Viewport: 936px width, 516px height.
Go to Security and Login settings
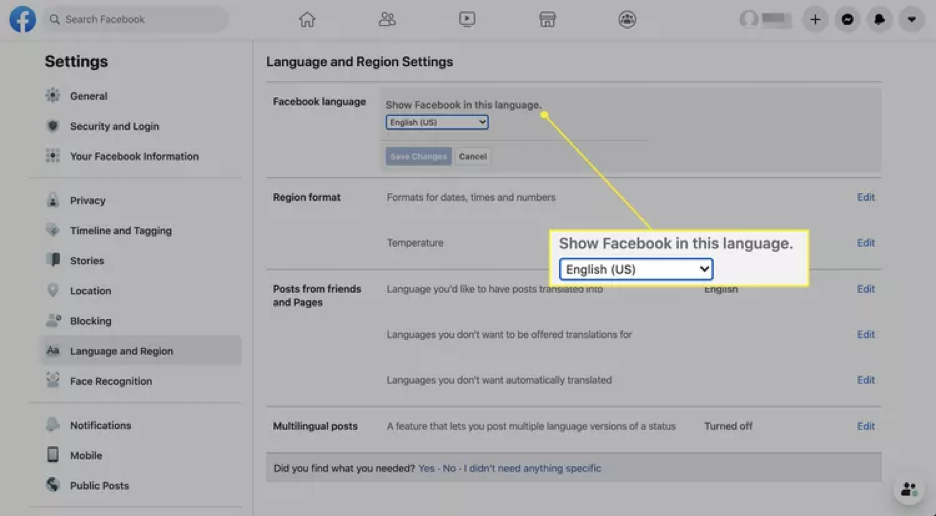(114, 127)
